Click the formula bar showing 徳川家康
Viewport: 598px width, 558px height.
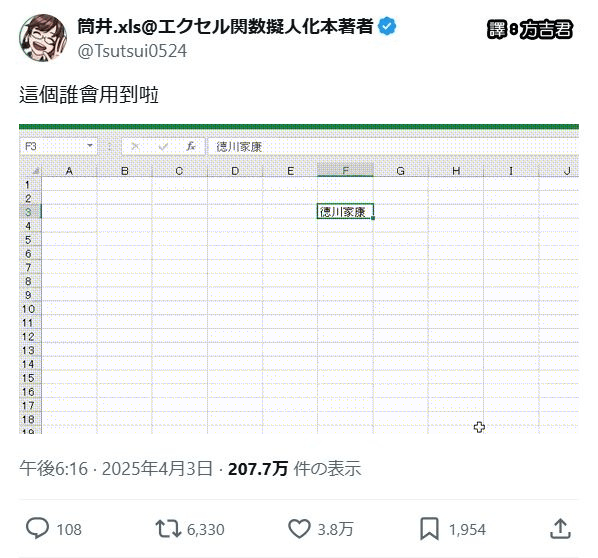tap(393, 146)
